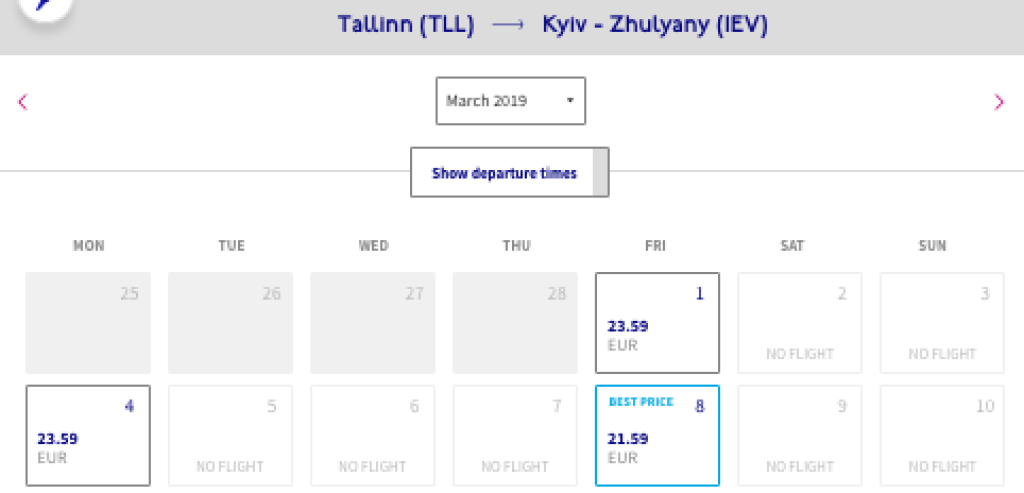Select Friday March 1 flight at 23.59 EUR
Screen dimensions: 1024x493
657,323
